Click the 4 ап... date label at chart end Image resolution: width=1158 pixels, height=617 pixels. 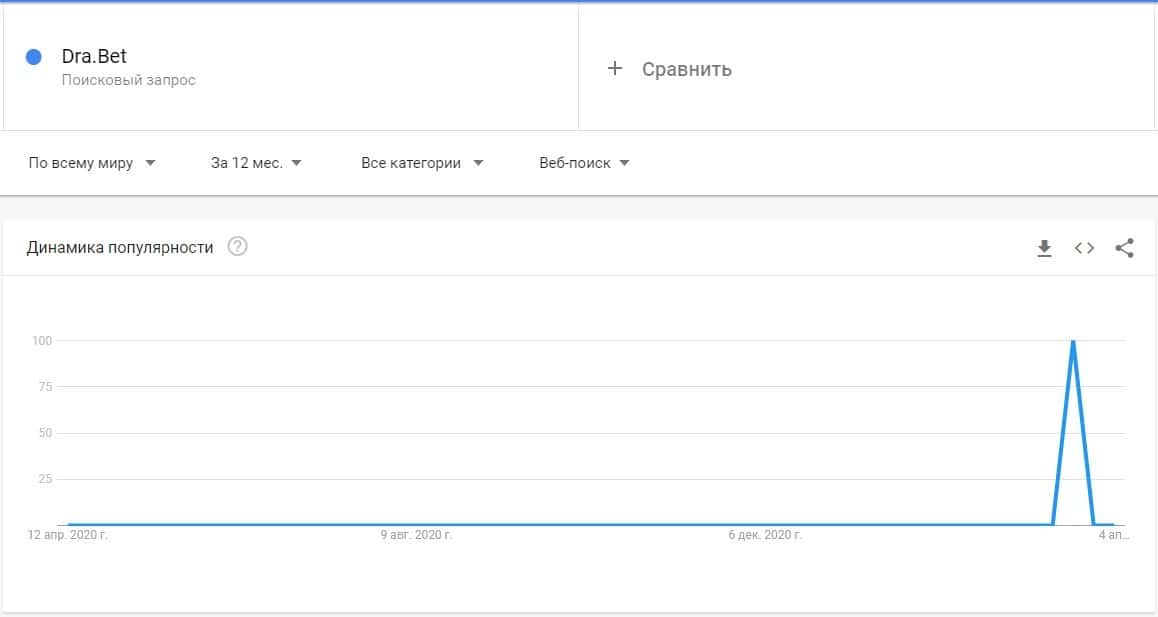coord(1113,536)
